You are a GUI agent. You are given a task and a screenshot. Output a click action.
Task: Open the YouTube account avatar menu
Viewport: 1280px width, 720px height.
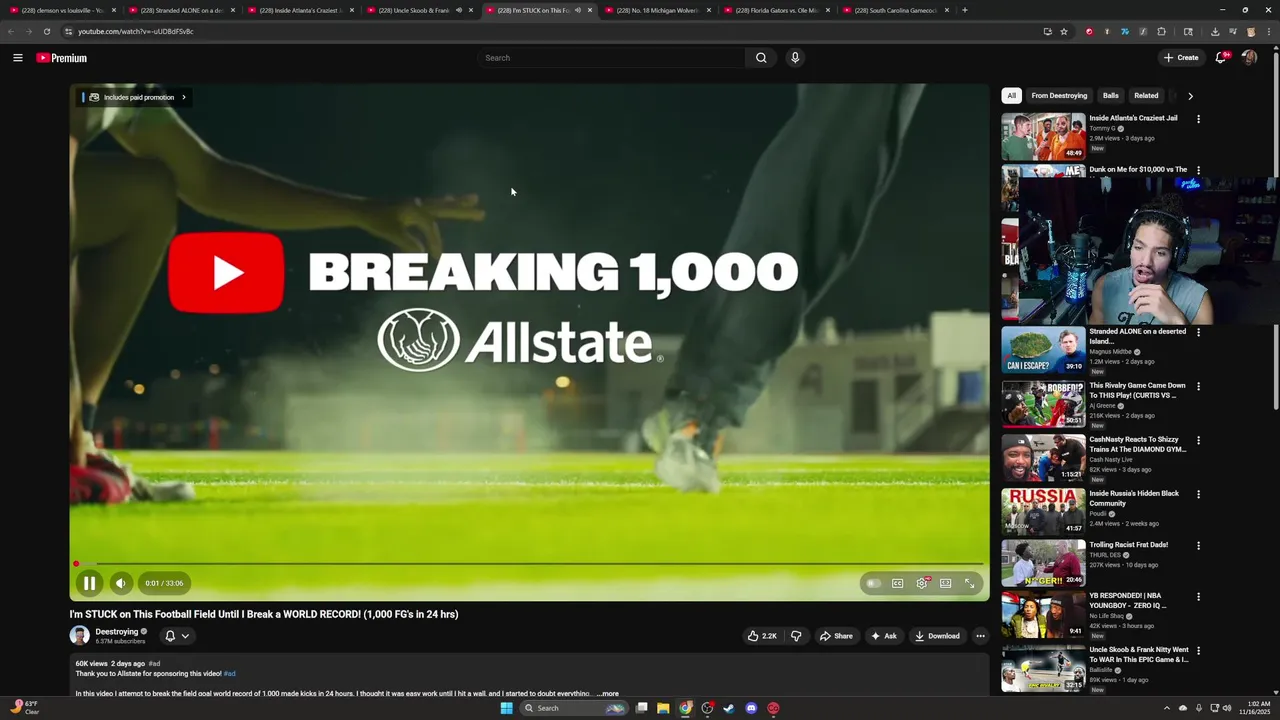(x=1249, y=58)
